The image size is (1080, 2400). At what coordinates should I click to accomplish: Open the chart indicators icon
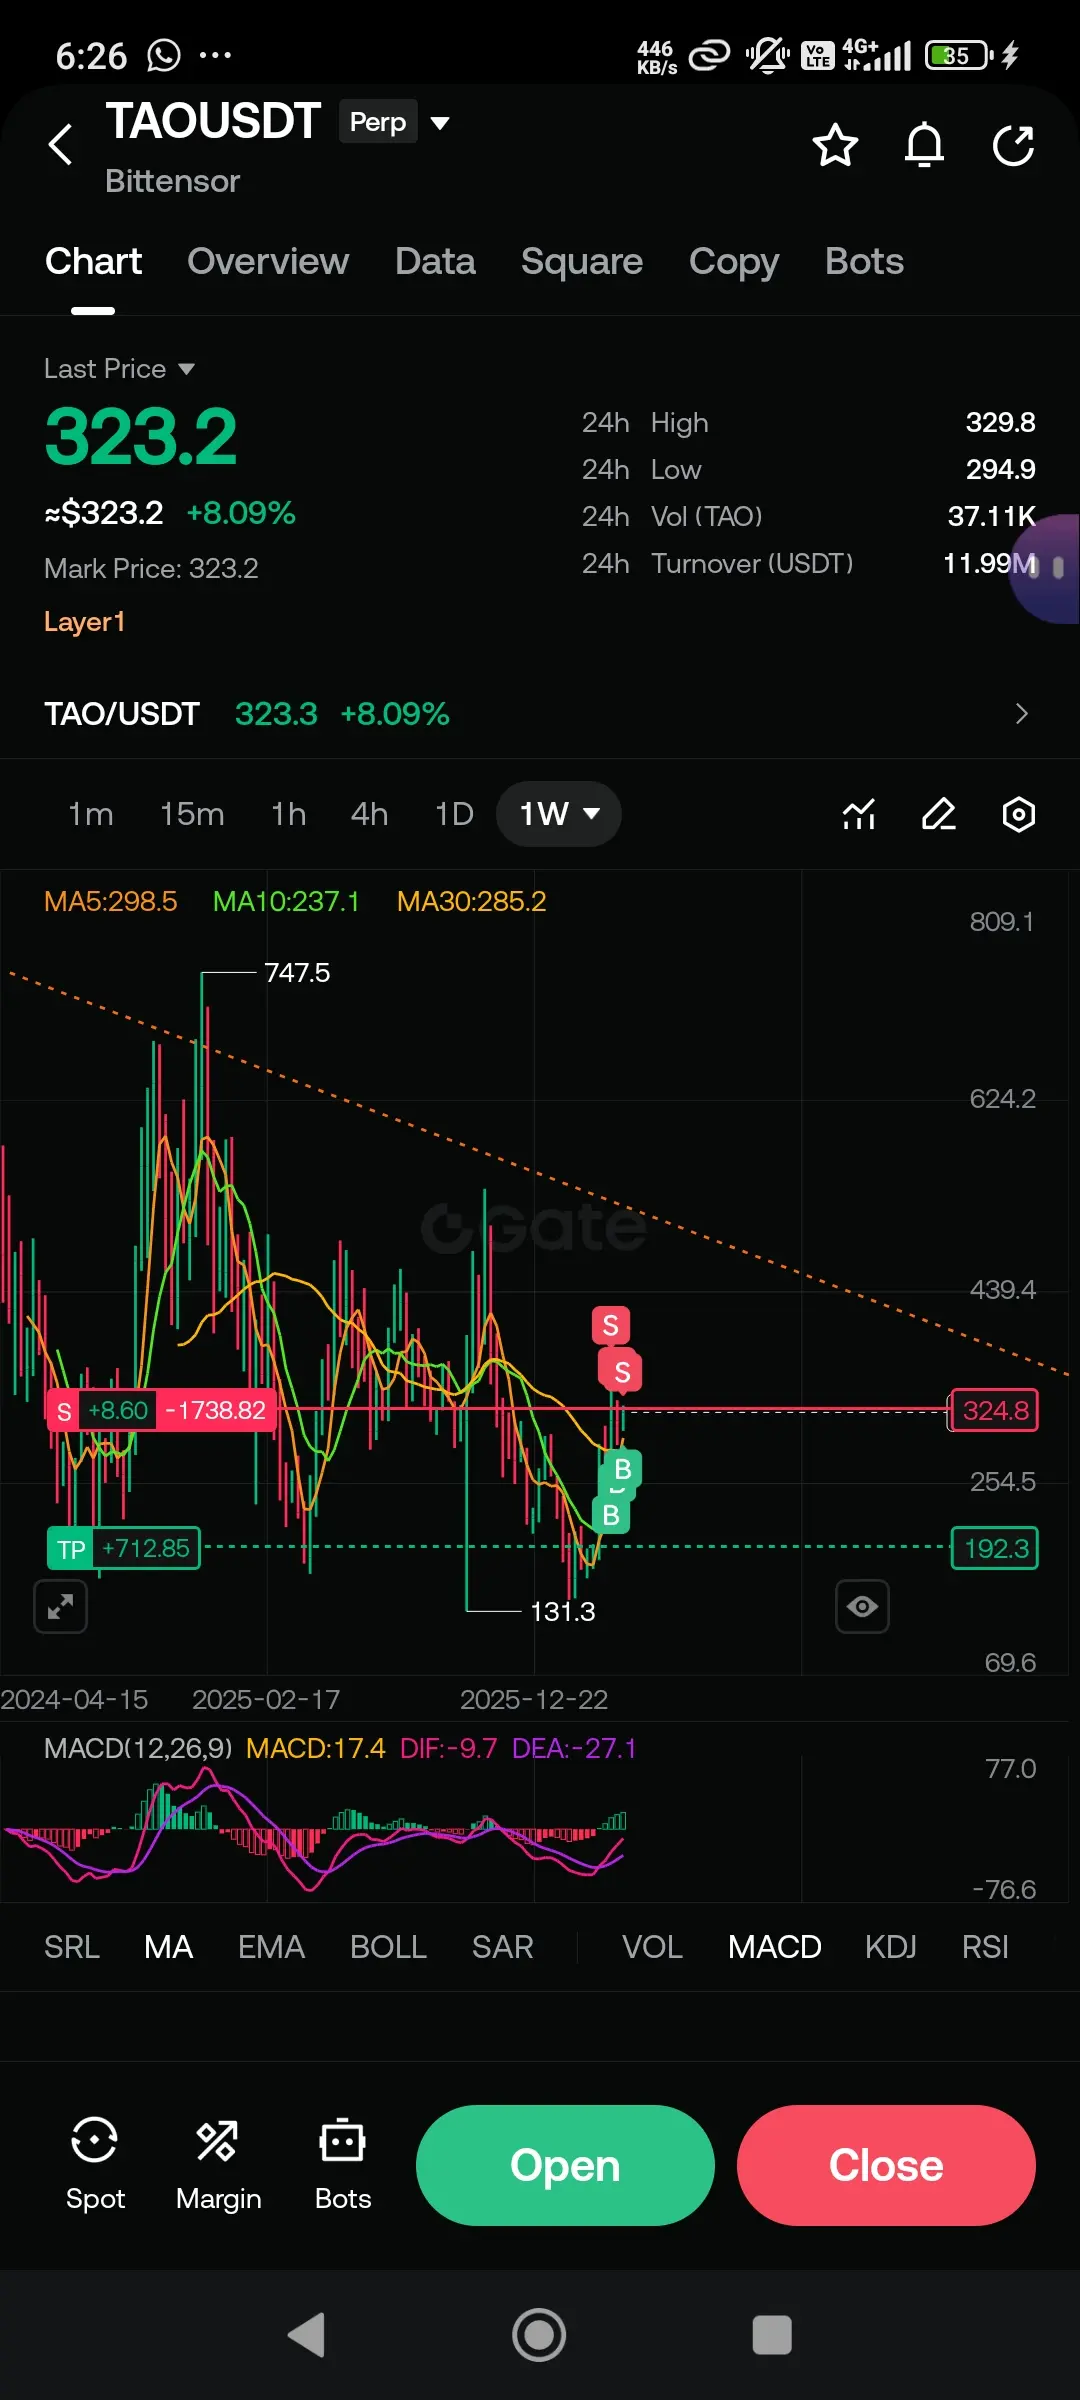(859, 814)
